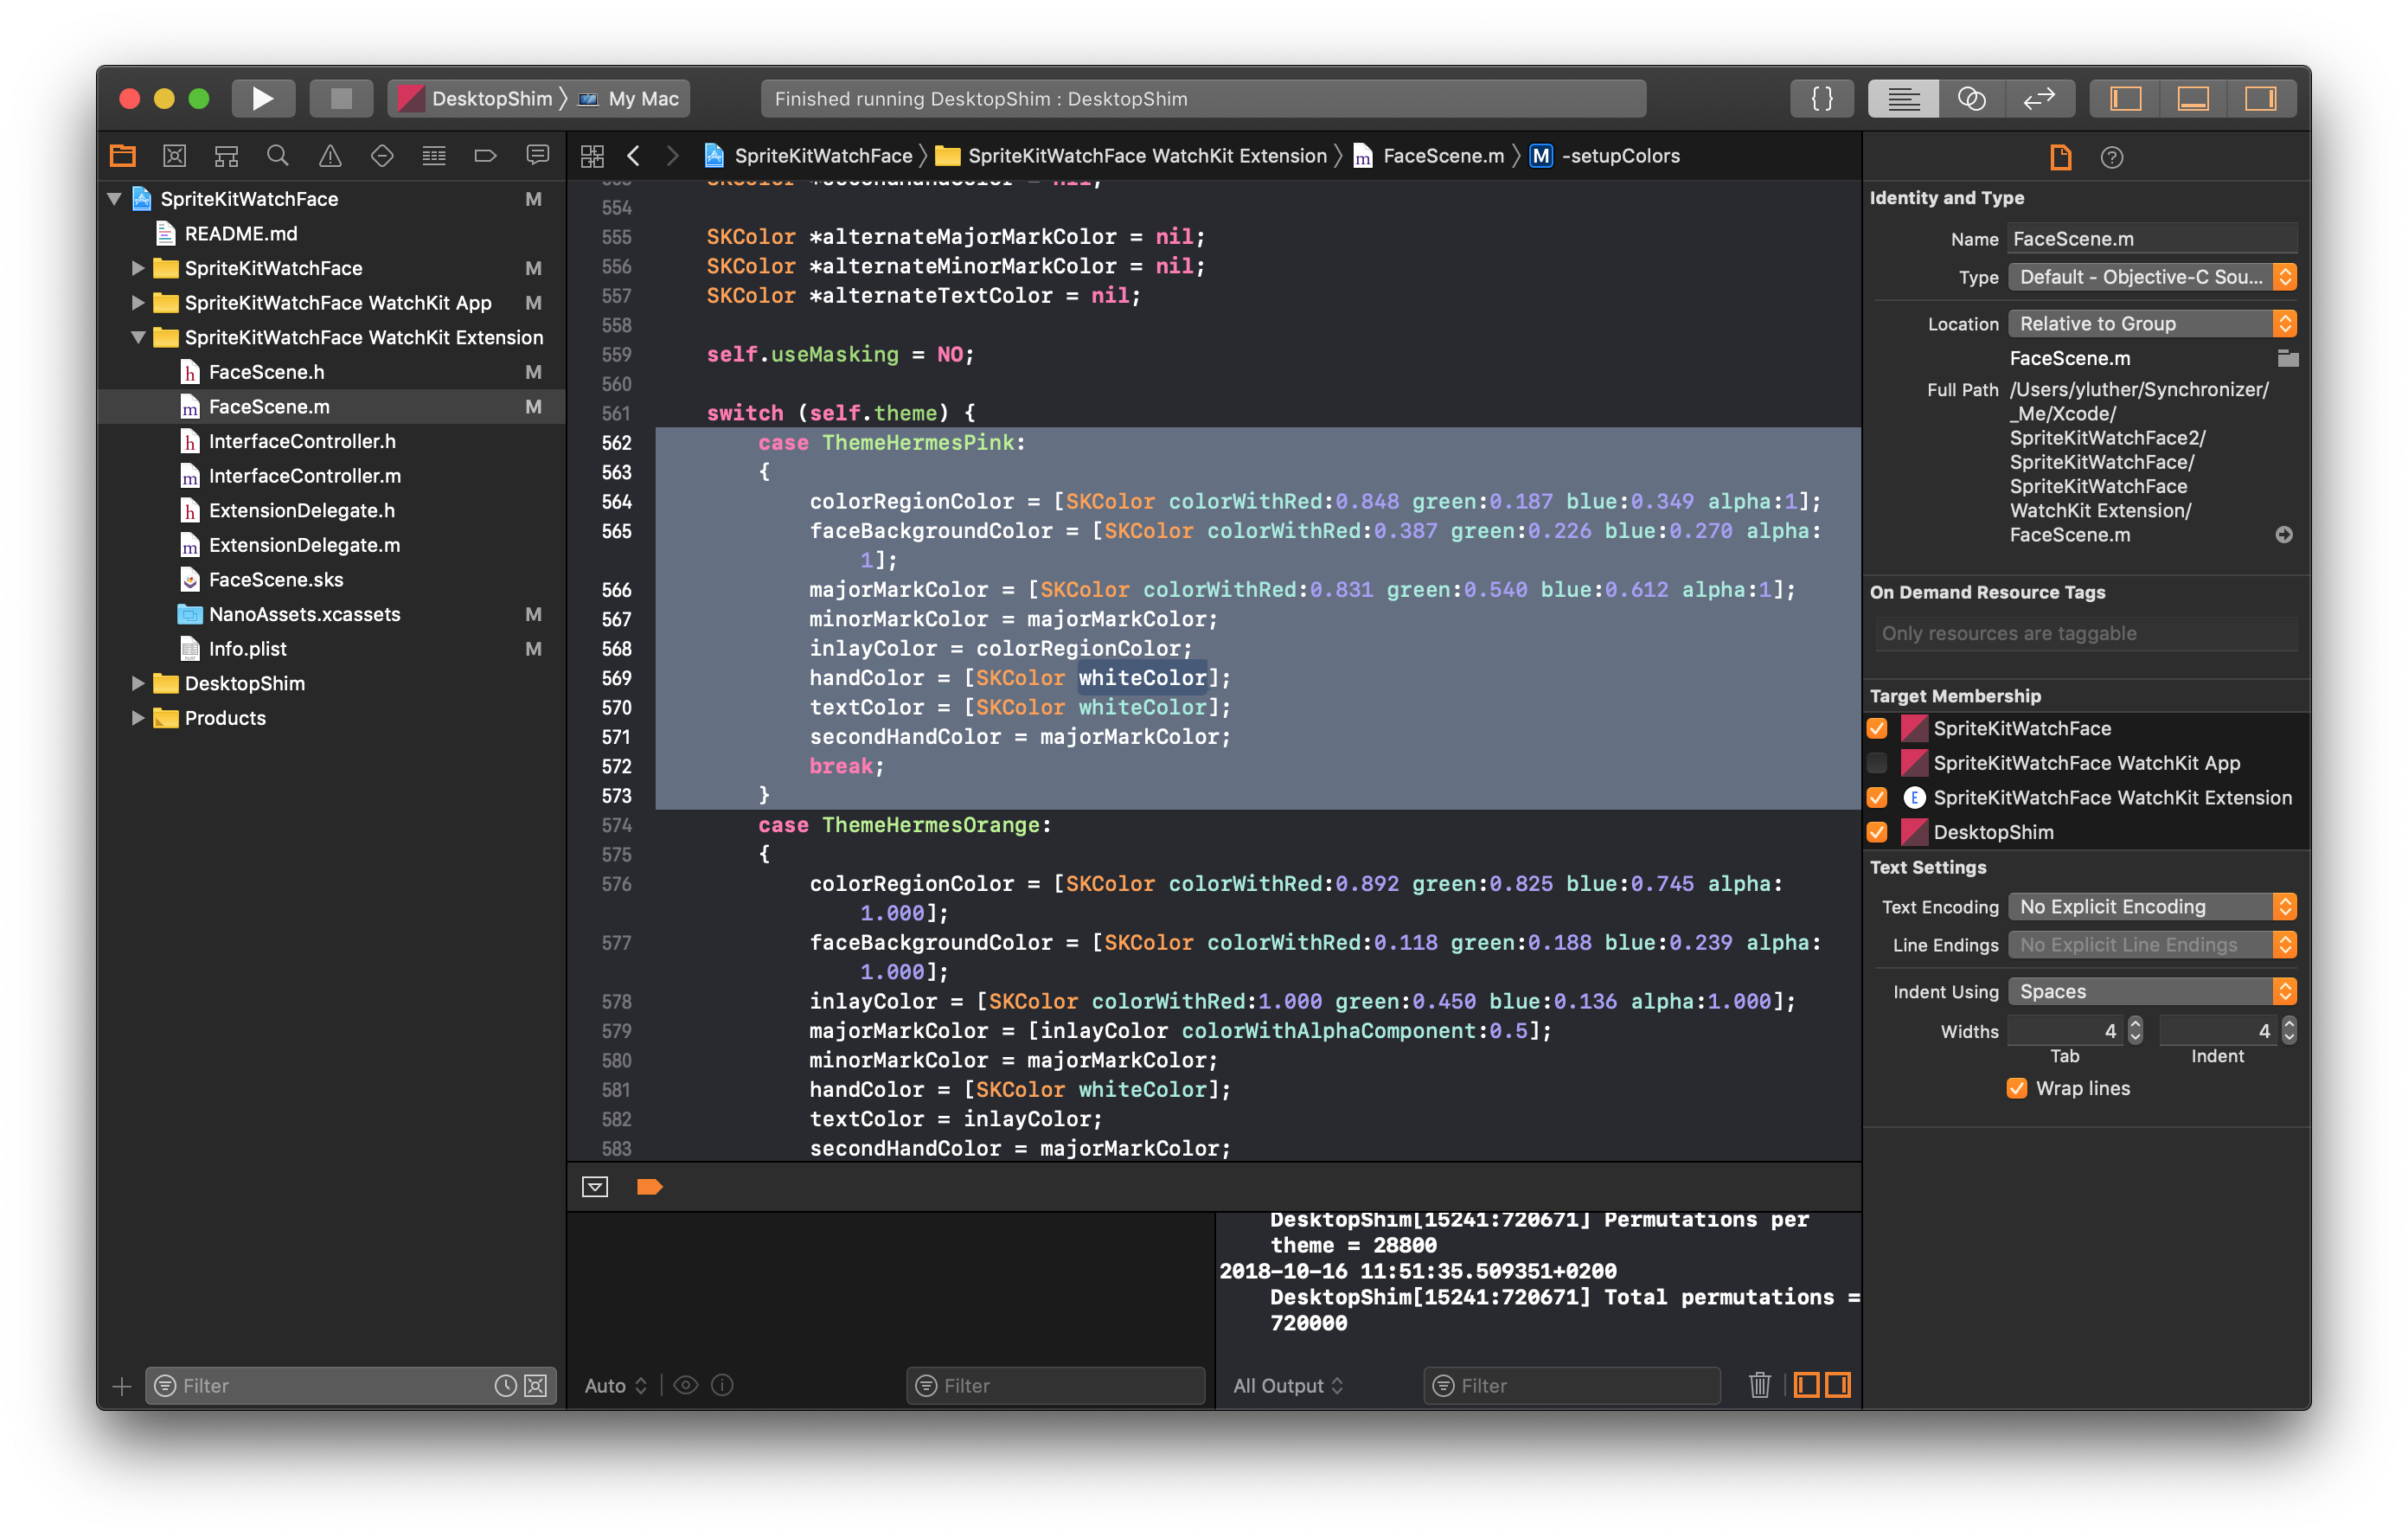Open All Output console selector
Viewport: 2408px width, 1538px height.
point(1288,1386)
